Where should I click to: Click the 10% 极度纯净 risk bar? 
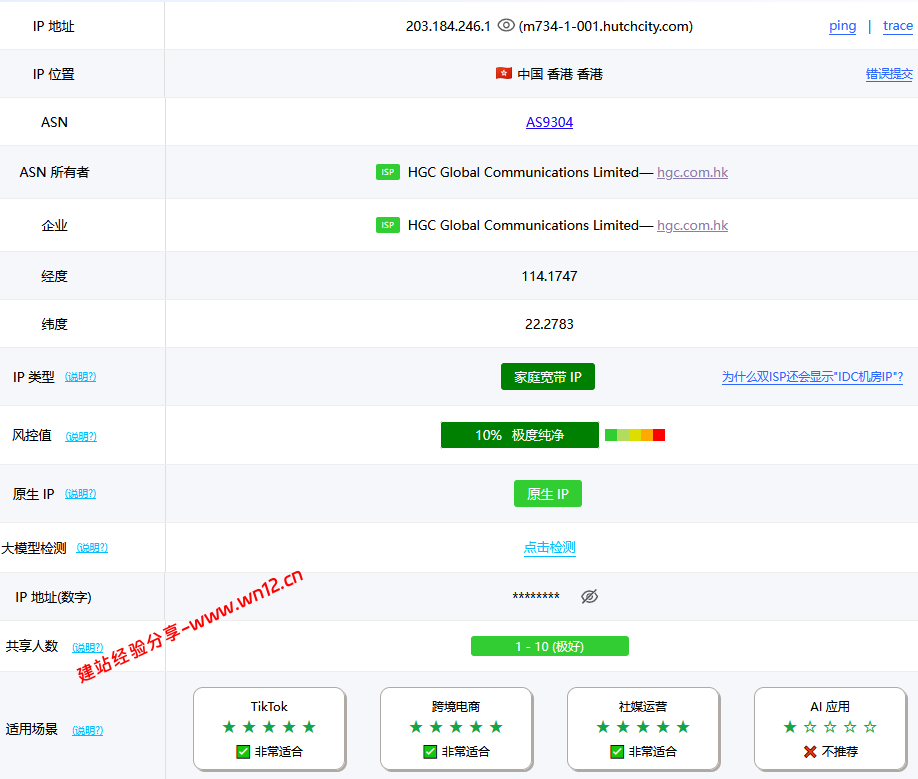(x=519, y=435)
